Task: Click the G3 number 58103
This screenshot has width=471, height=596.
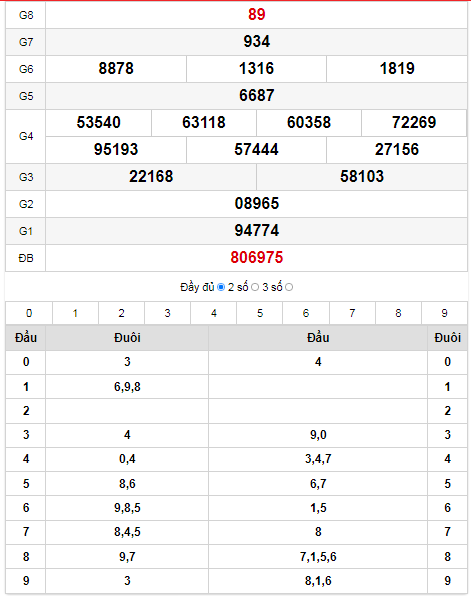Action: tap(362, 176)
